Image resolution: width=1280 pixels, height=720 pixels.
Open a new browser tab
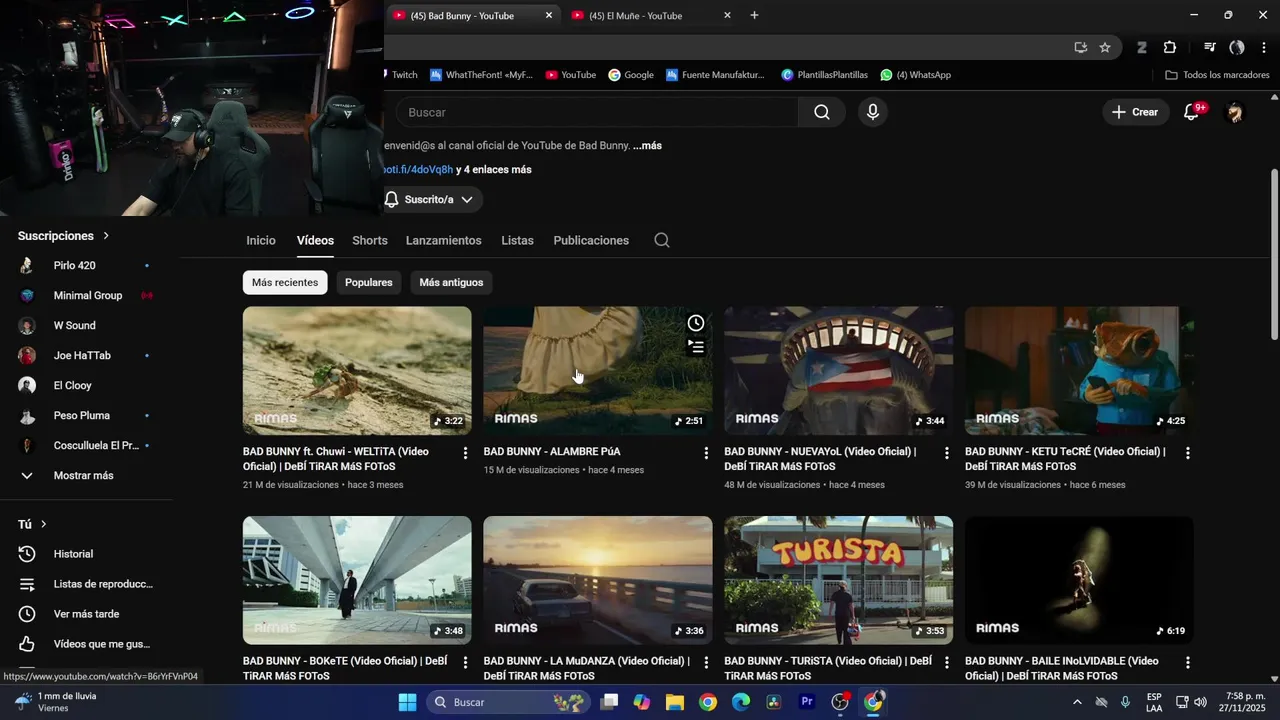pyautogui.click(x=754, y=15)
